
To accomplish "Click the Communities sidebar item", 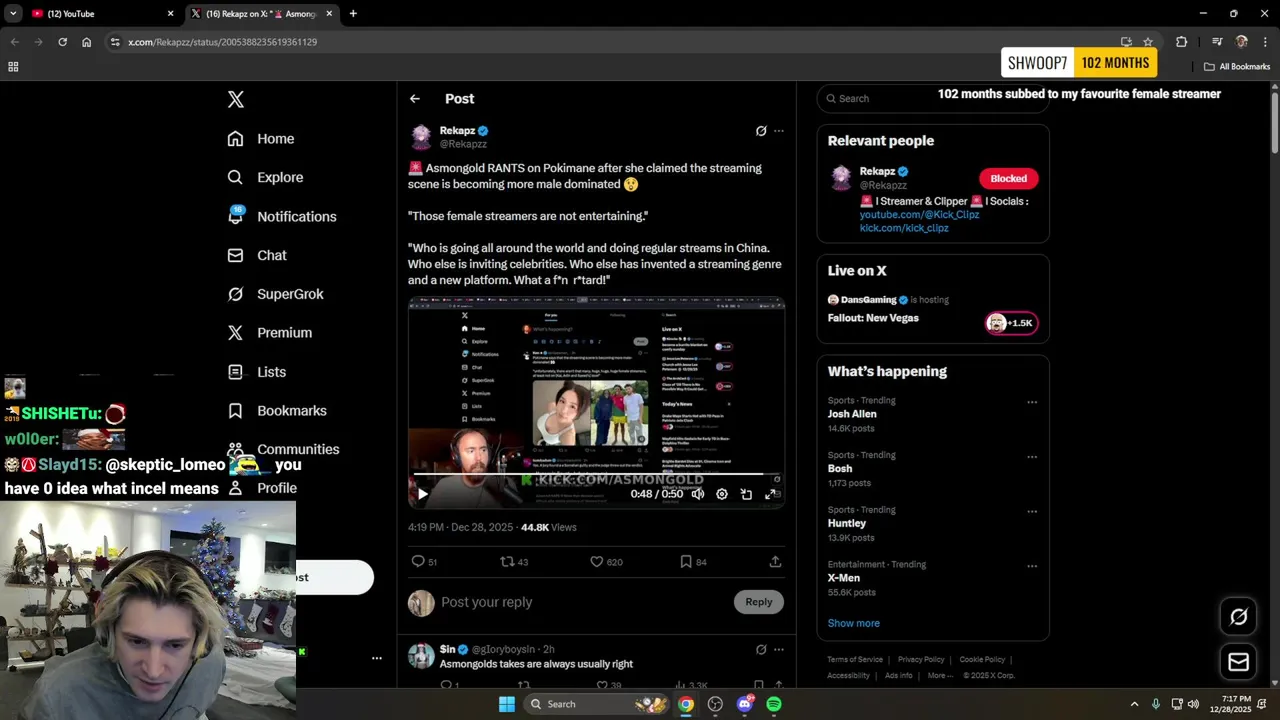I will pos(283,449).
